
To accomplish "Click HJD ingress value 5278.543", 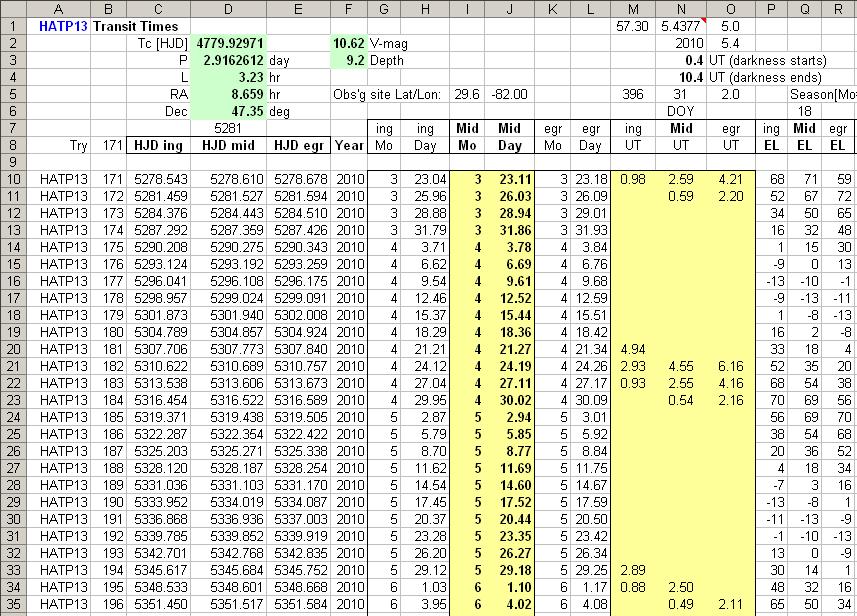I will [159, 179].
